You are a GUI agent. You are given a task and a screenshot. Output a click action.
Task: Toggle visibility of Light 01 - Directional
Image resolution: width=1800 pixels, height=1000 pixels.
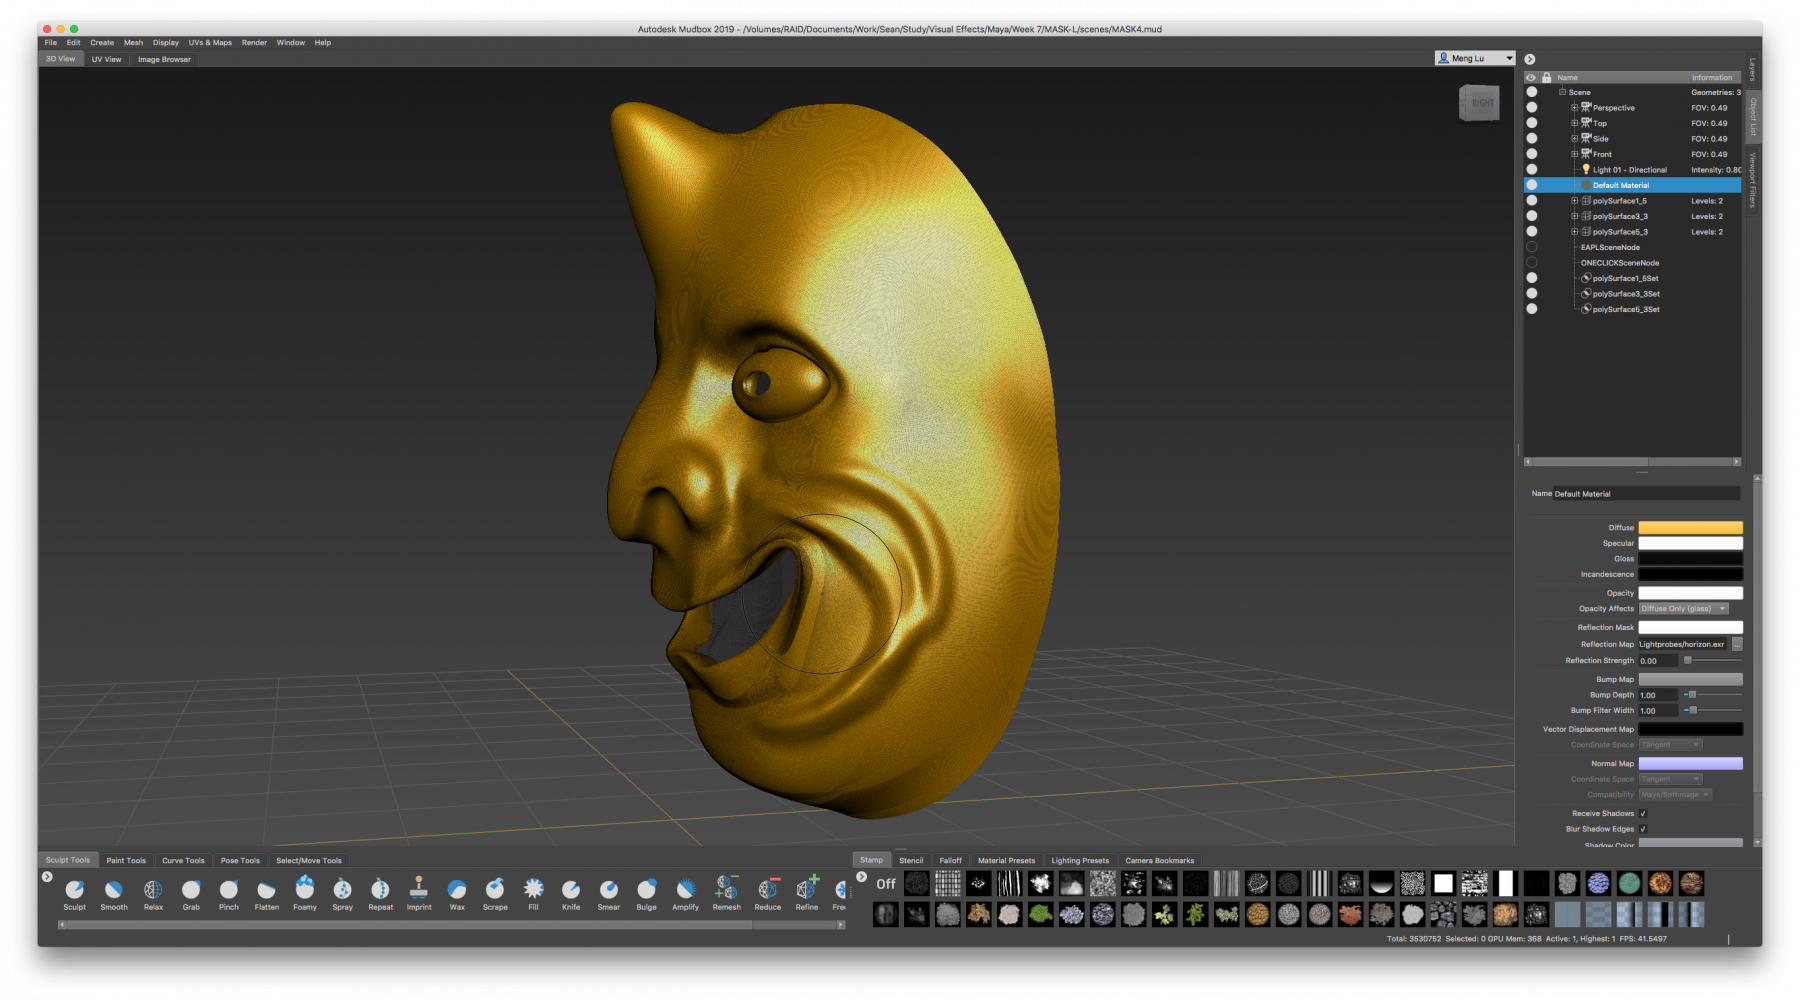tap(1531, 169)
